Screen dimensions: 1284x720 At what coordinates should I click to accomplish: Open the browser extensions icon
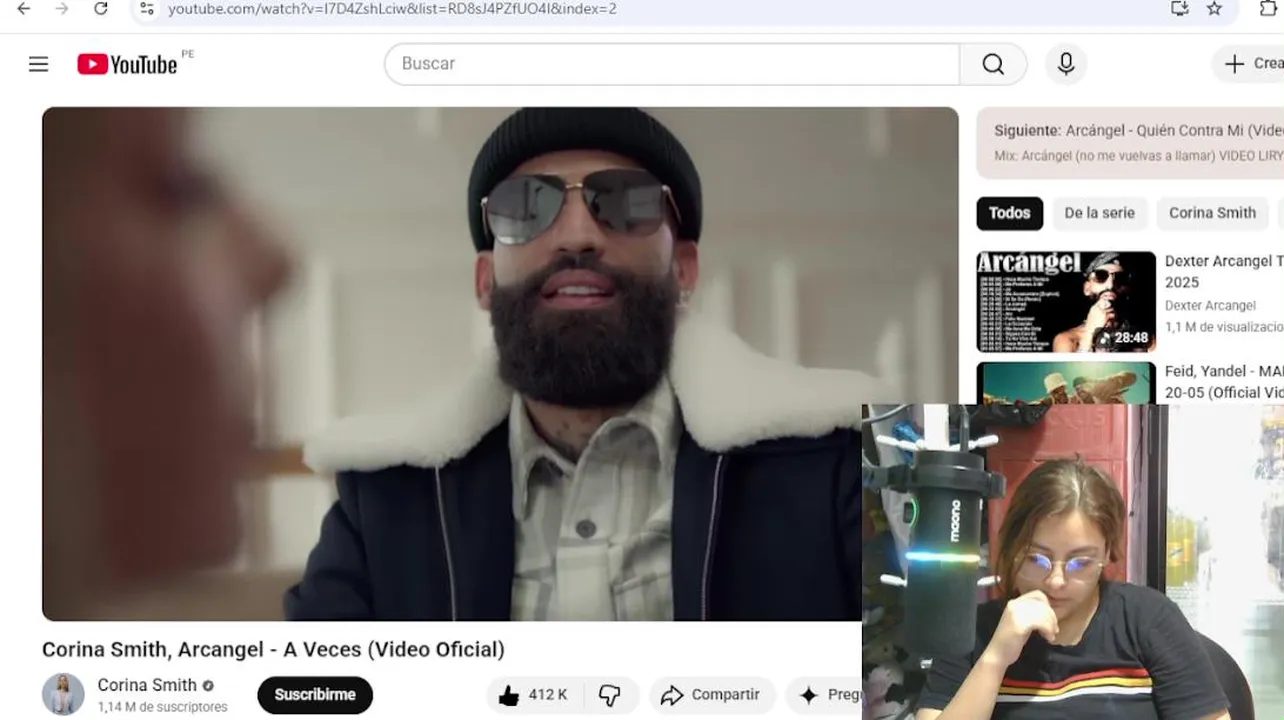tap(1268, 9)
